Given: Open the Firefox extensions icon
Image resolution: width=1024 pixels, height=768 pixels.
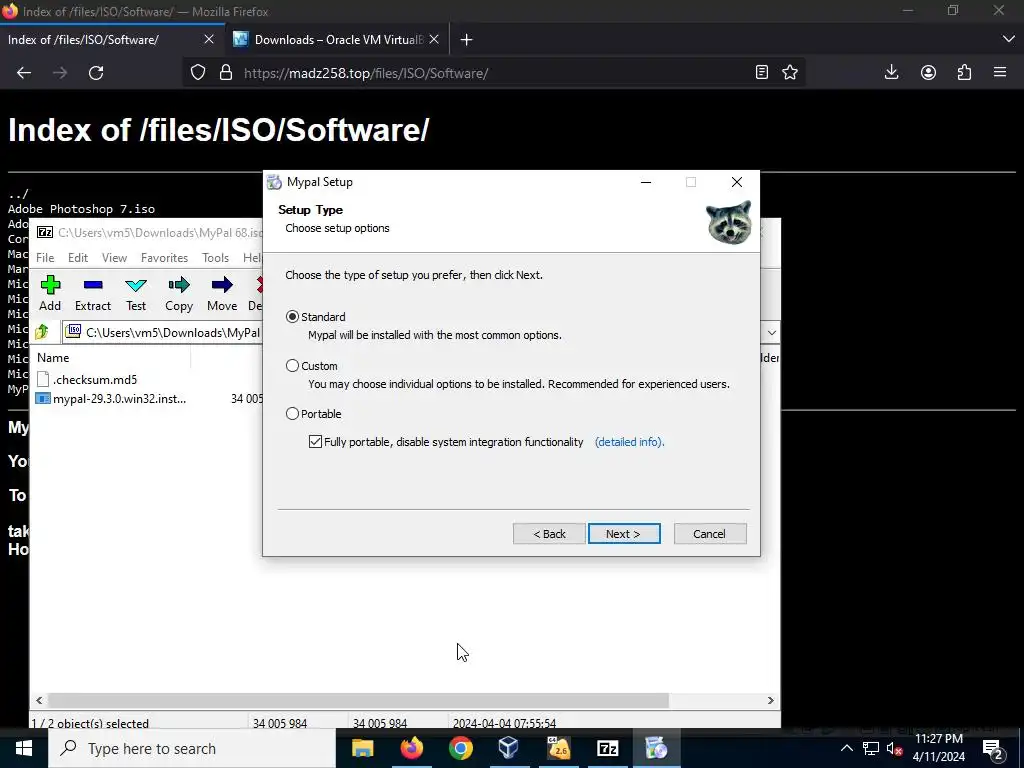Looking at the screenshot, I should (965, 72).
